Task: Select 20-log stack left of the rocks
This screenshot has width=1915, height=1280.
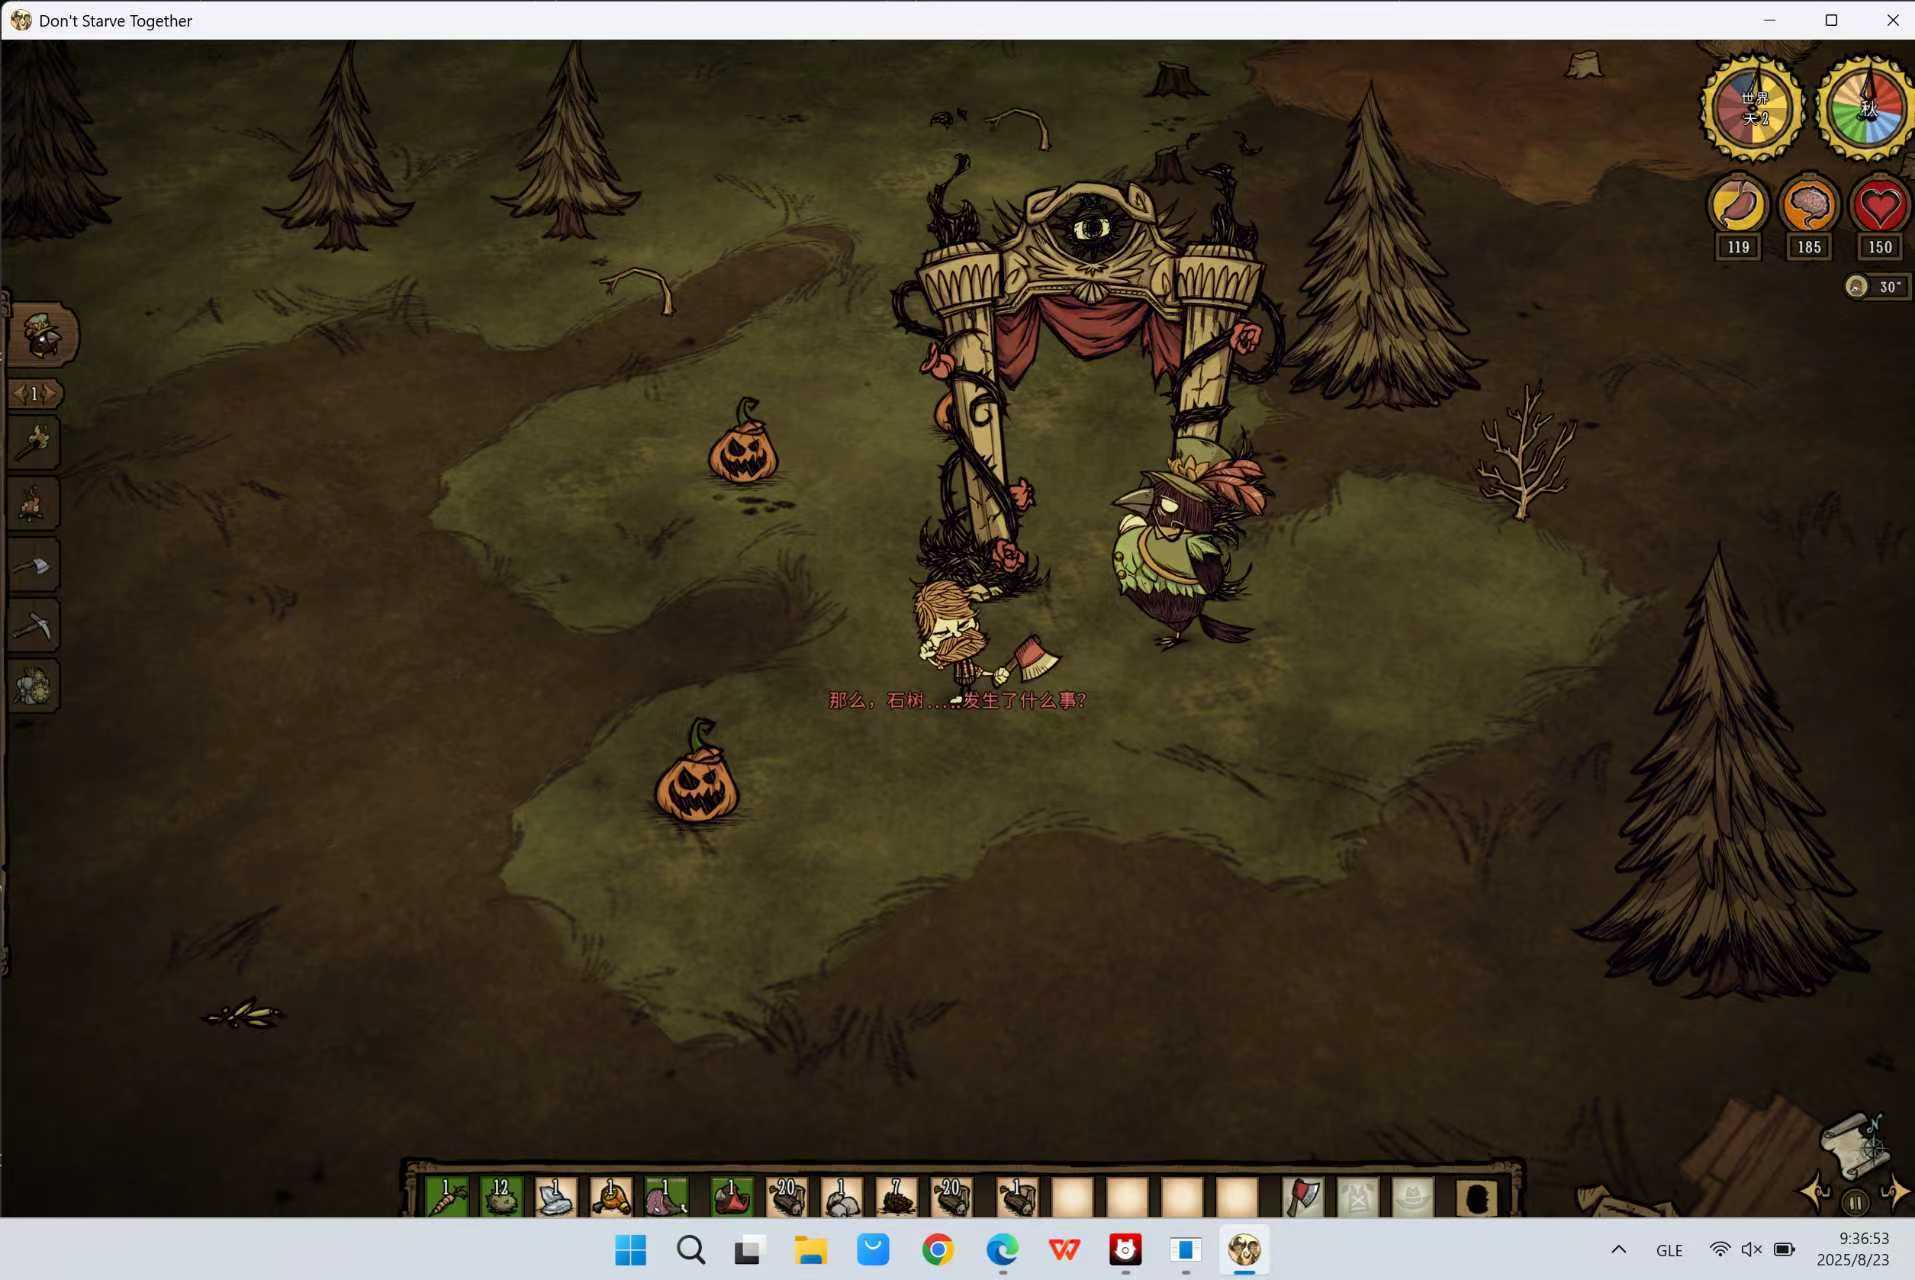Action: pyautogui.click(x=786, y=1196)
